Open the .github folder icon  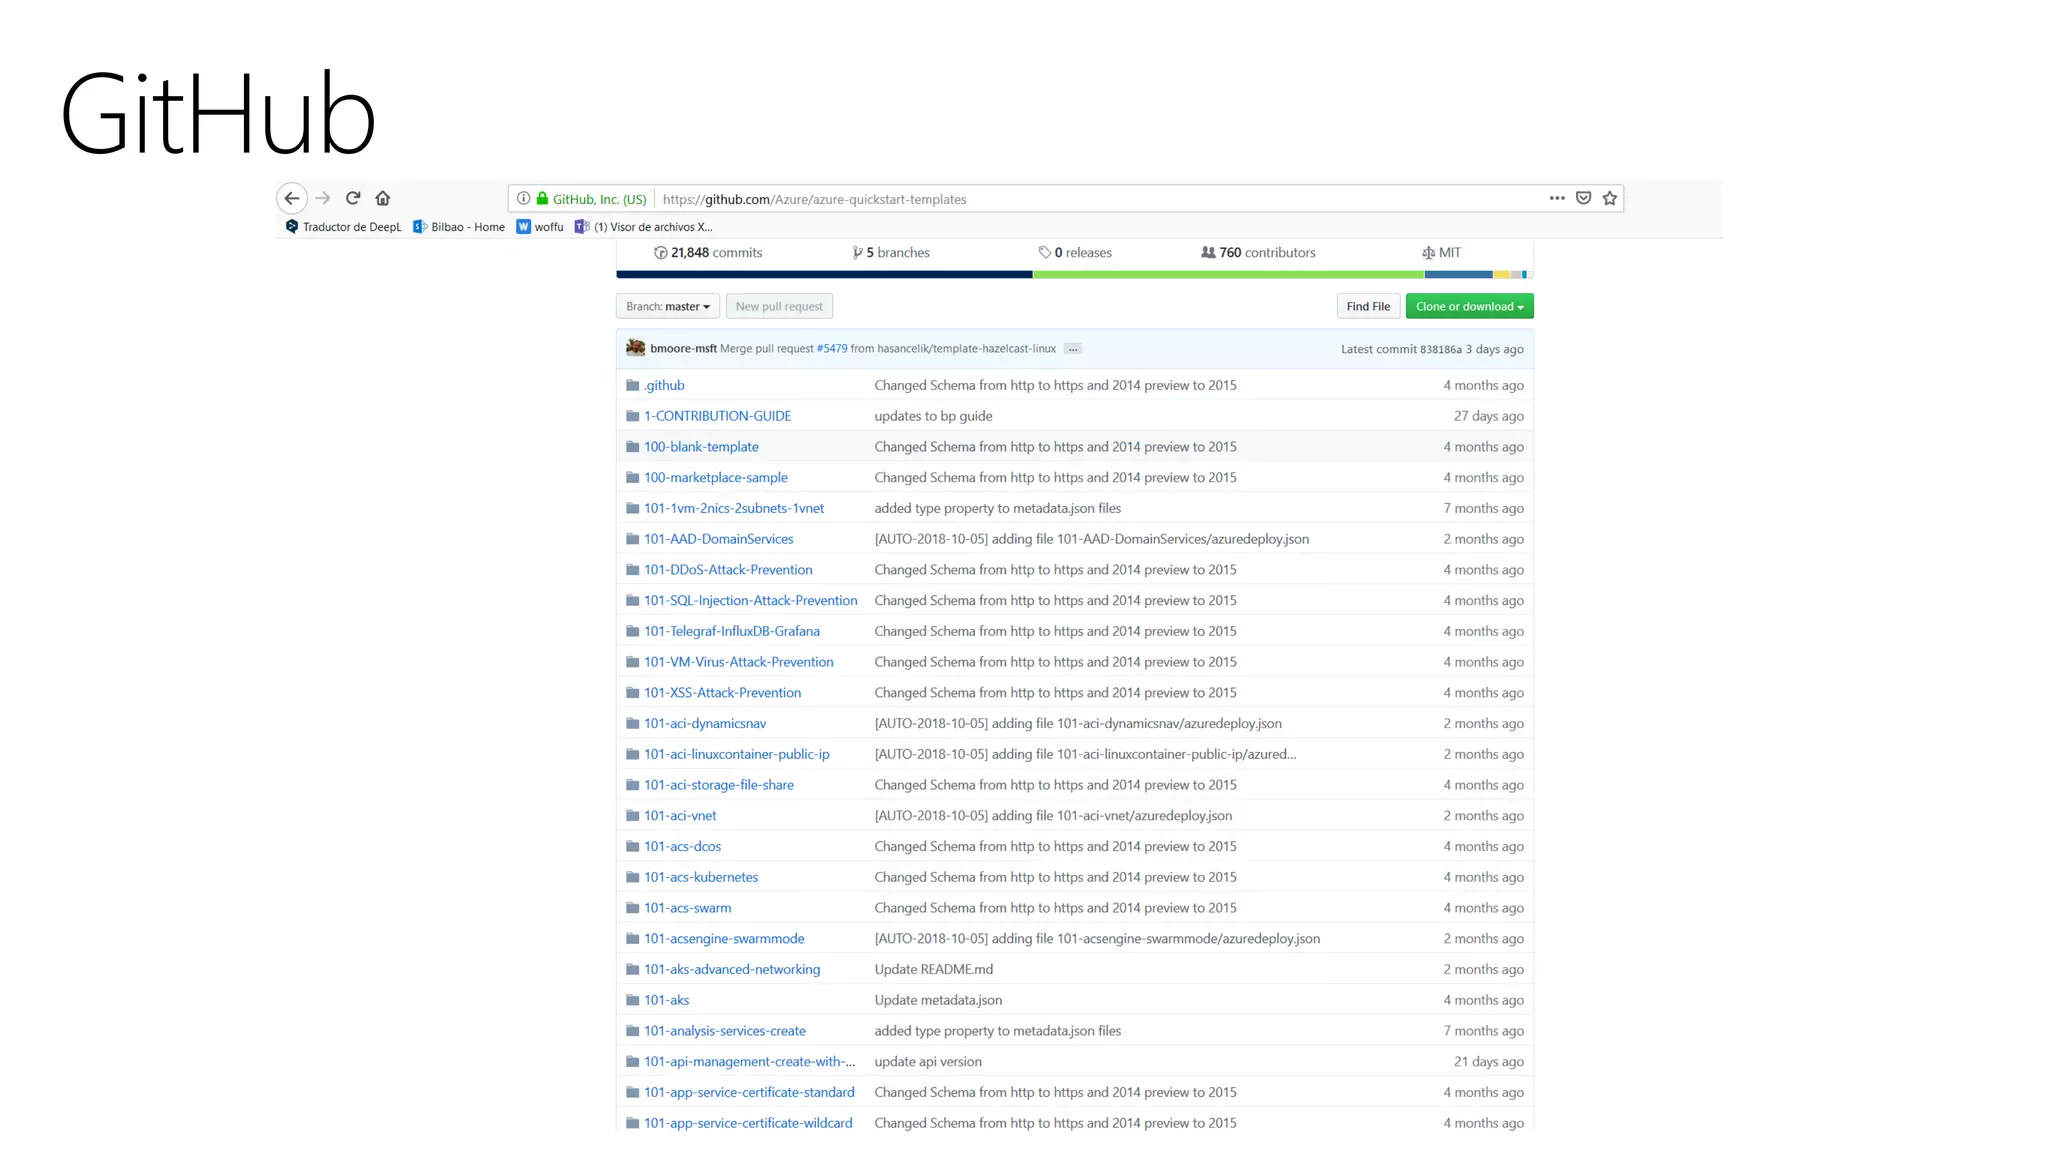[x=632, y=385]
